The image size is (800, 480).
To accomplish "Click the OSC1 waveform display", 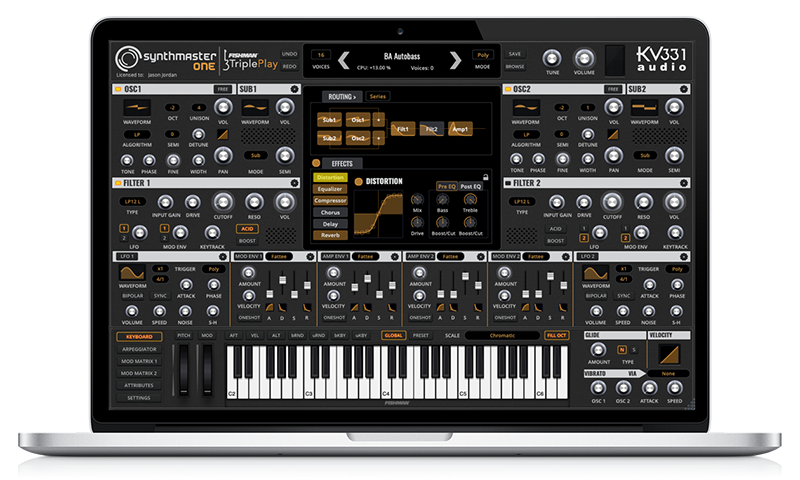I will point(137,108).
